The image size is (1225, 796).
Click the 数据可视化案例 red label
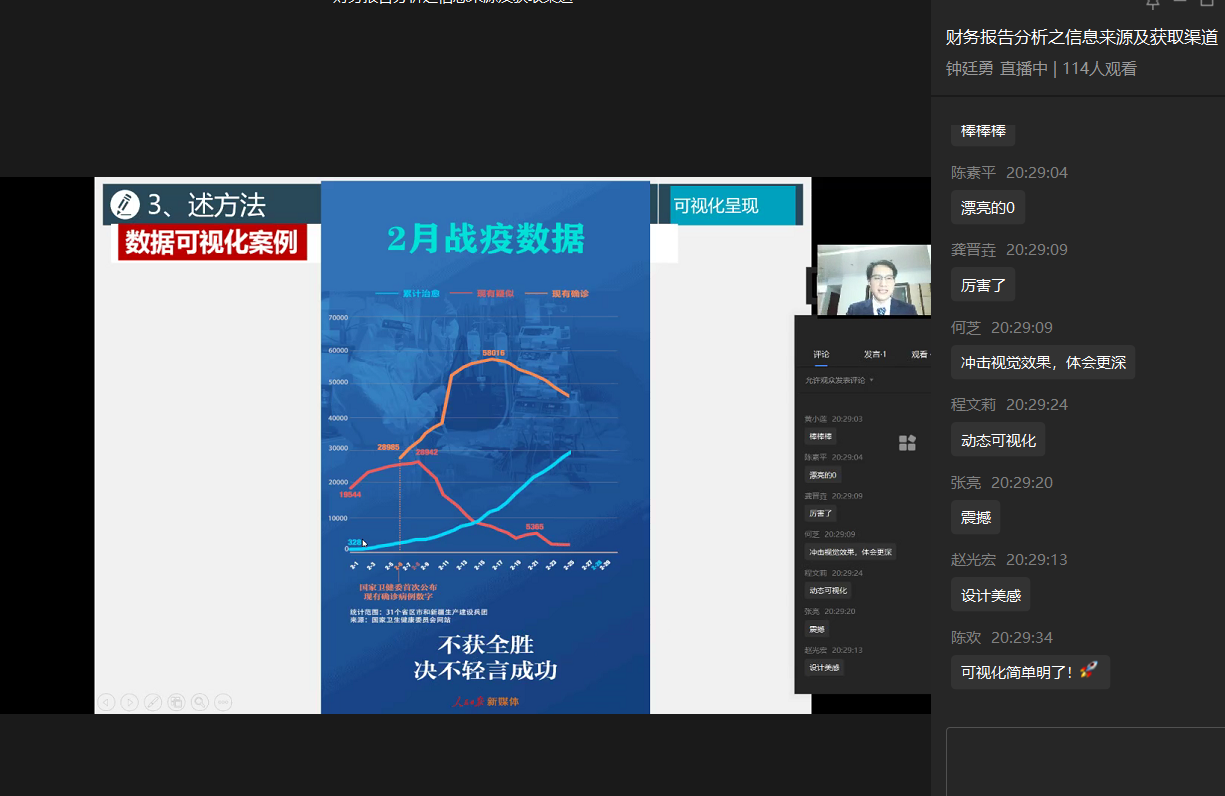(211, 242)
